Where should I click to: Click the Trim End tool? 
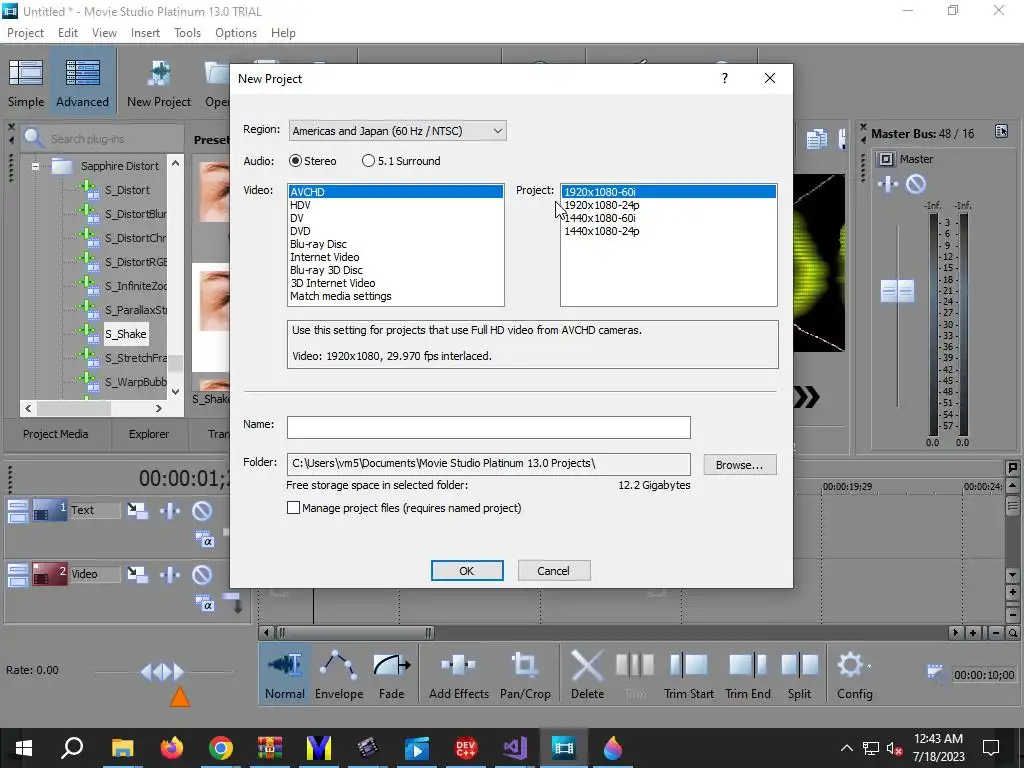point(748,676)
